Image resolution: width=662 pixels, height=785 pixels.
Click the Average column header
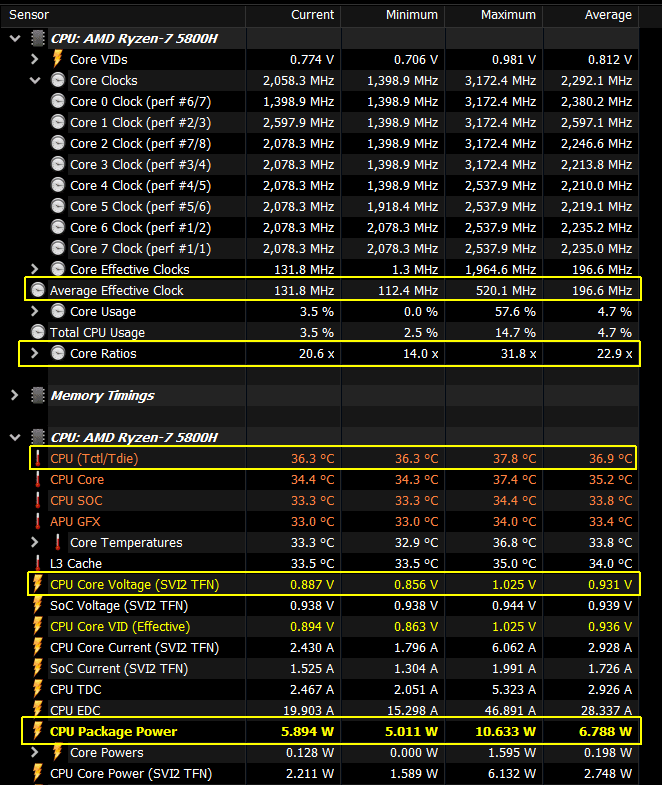pyautogui.click(x=608, y=15)
